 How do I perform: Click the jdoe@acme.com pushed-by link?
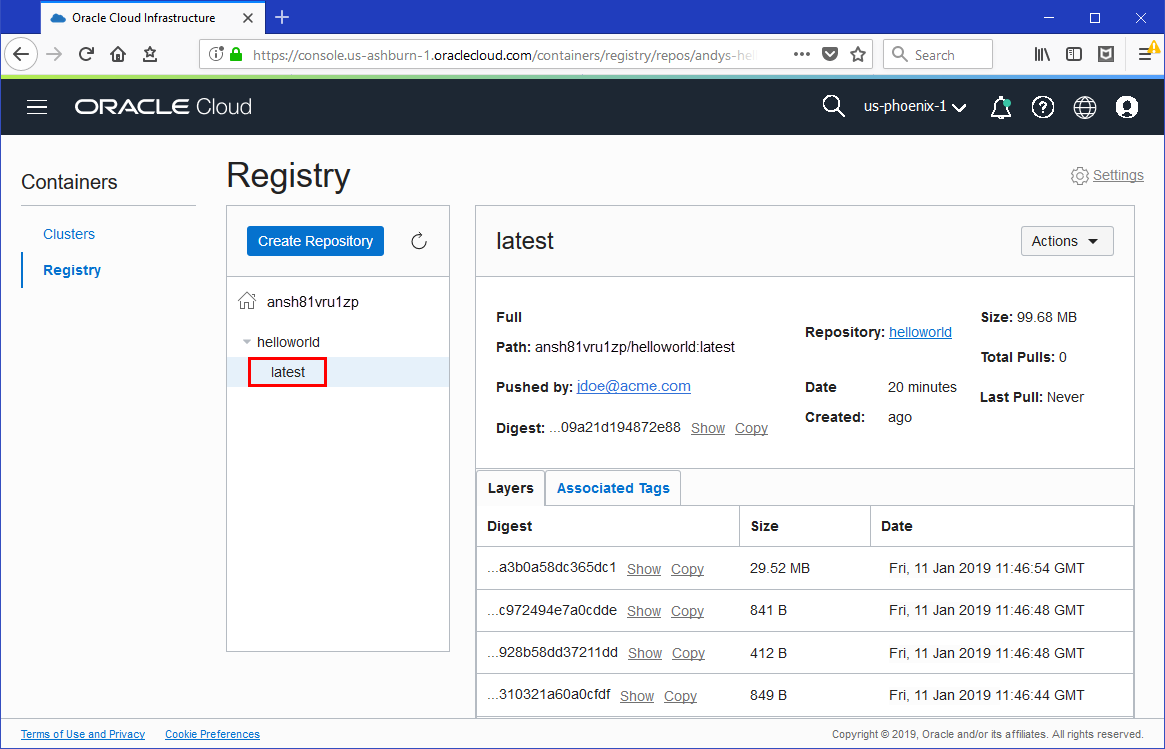click(x=633, y=386)
